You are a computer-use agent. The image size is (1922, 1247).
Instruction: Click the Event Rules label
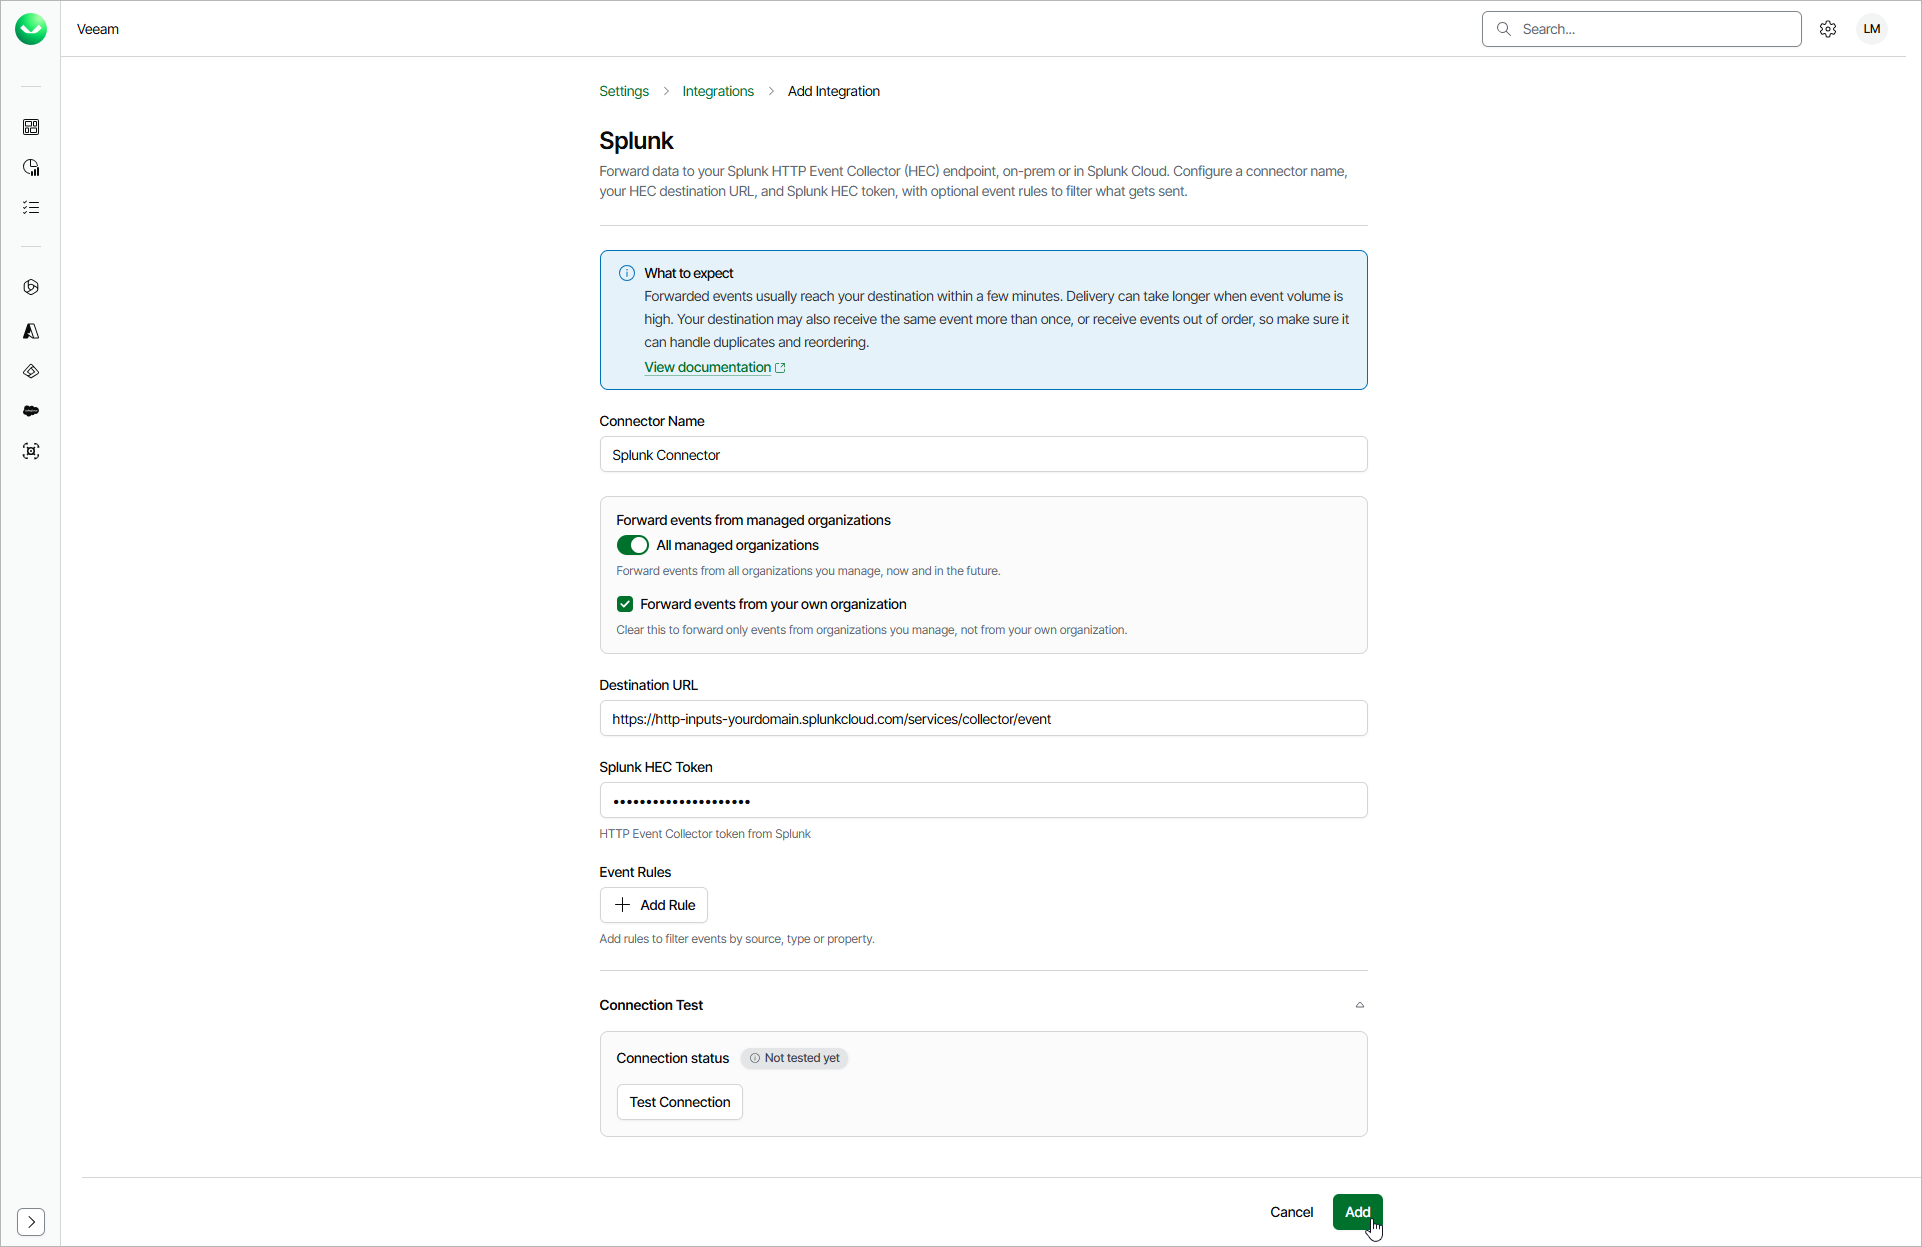click(x=635, y=872)
